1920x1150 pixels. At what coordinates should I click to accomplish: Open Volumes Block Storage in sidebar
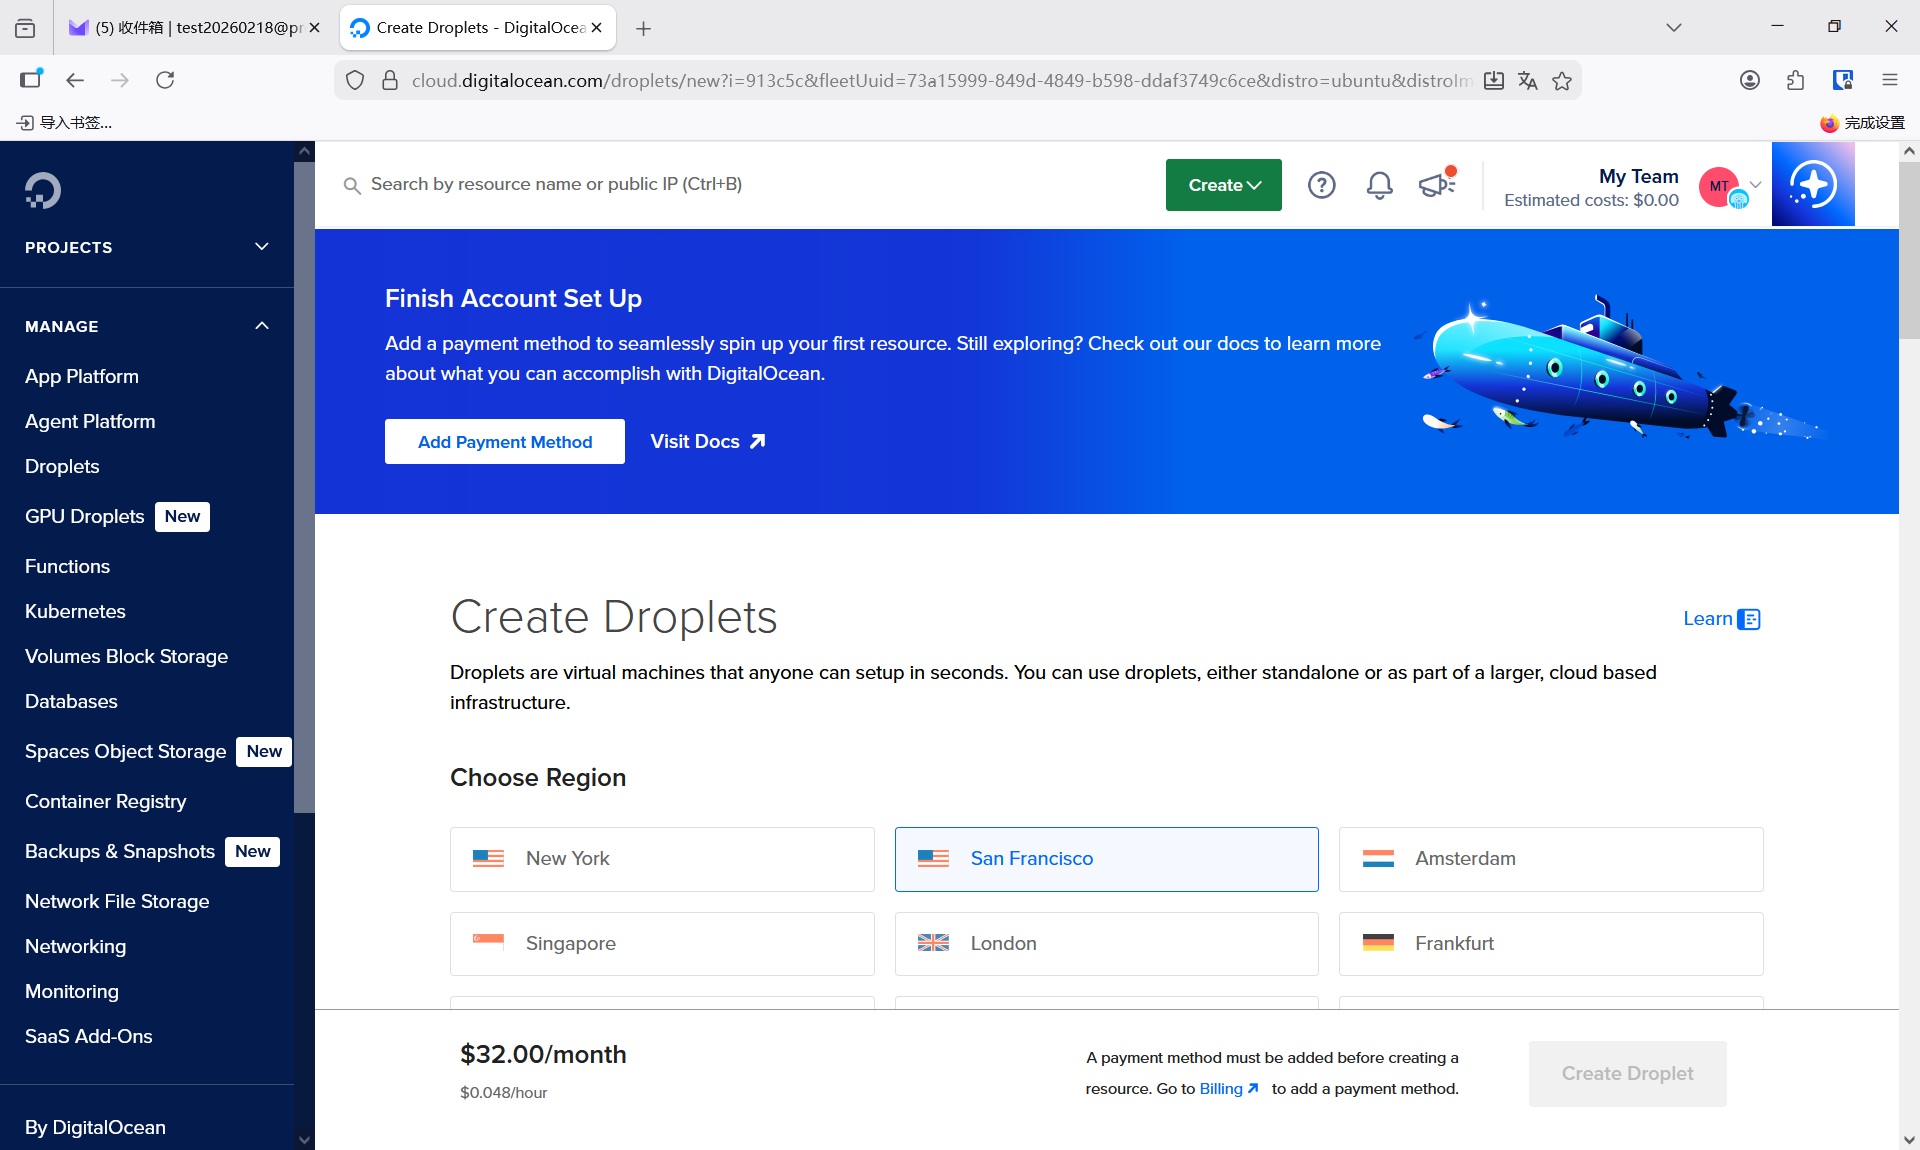[126, 657]
